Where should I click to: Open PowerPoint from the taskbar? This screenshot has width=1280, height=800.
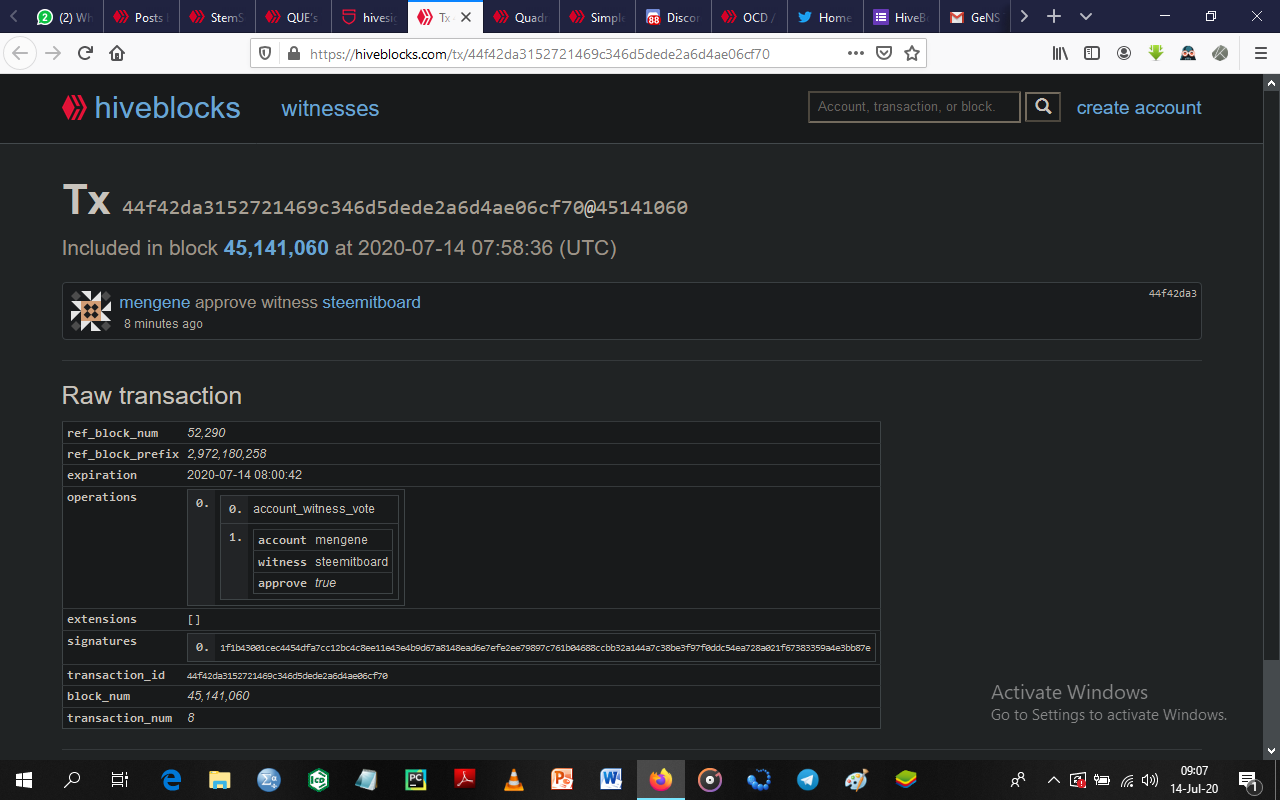[563, 779]
